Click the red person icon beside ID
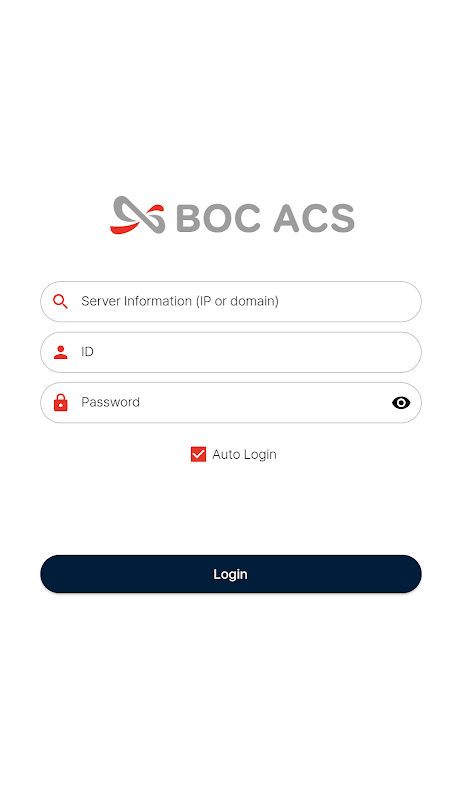This screenshot has height=800, width=462. (x=61, y=352)
